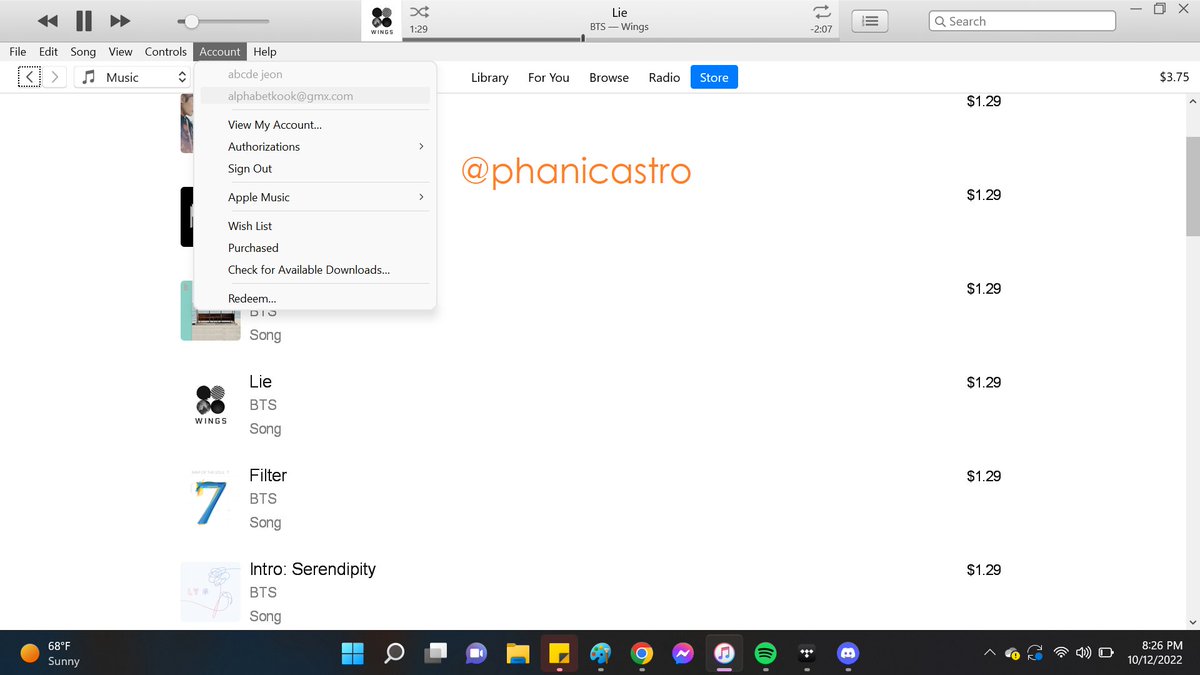Open the Song menu

click(83, 52)
